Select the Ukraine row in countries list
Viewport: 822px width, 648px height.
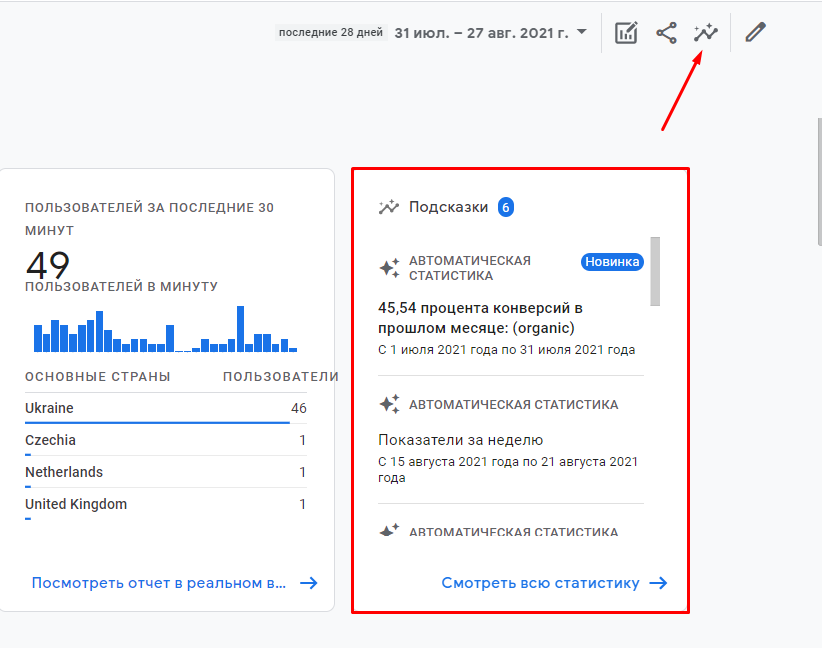click(x=165, y=408)
